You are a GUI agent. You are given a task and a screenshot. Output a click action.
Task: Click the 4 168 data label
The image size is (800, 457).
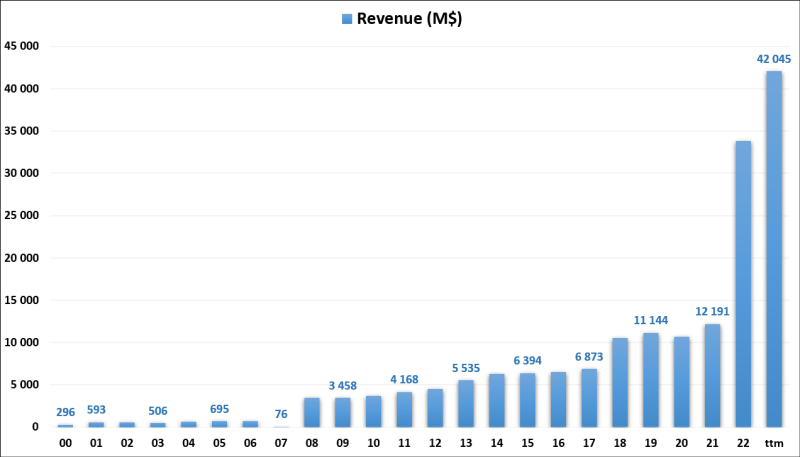[404, 379]
